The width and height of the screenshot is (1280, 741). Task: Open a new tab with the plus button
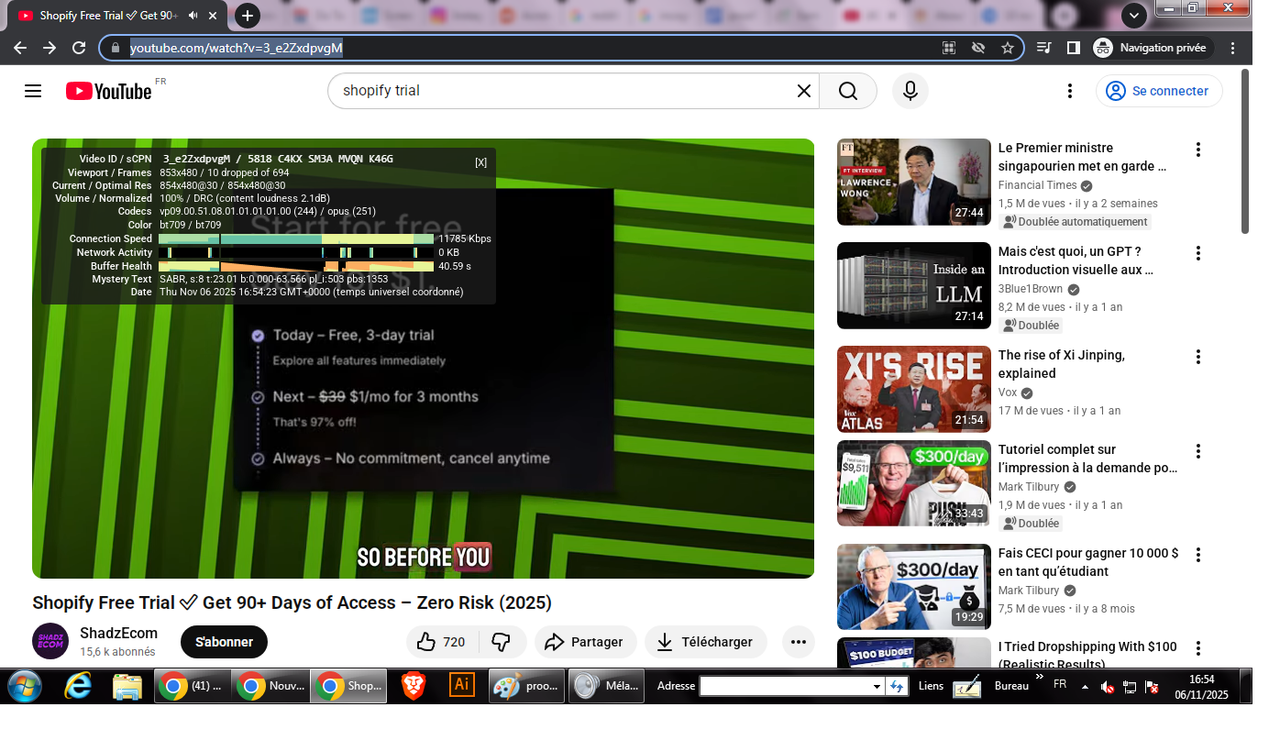[x=248, y=15]
